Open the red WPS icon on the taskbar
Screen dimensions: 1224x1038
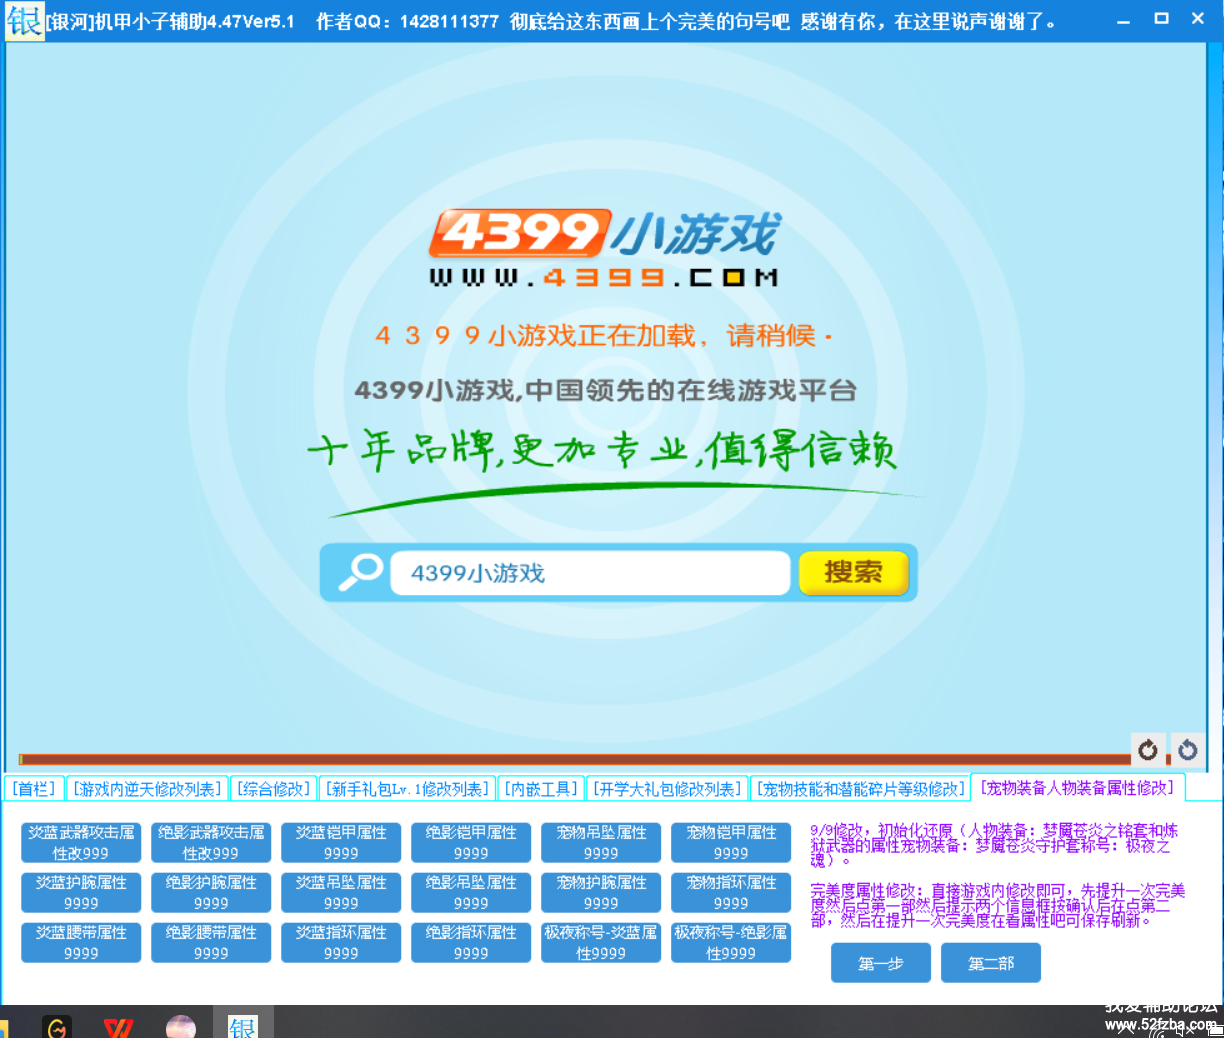[x=119, y=1027]
